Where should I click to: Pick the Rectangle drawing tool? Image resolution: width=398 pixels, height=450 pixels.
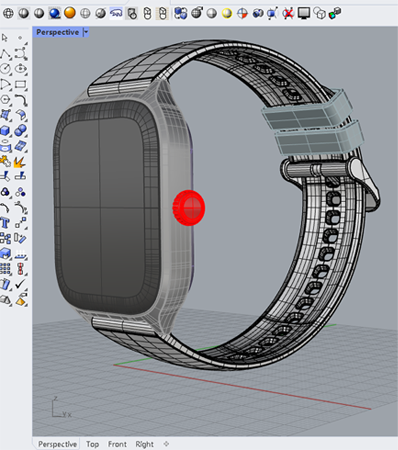21,84
